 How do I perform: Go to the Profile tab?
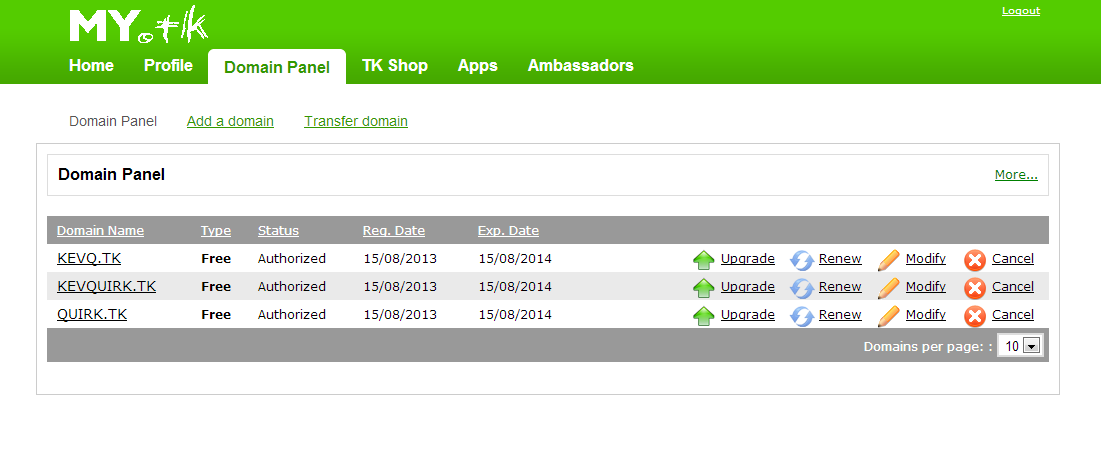168,66
